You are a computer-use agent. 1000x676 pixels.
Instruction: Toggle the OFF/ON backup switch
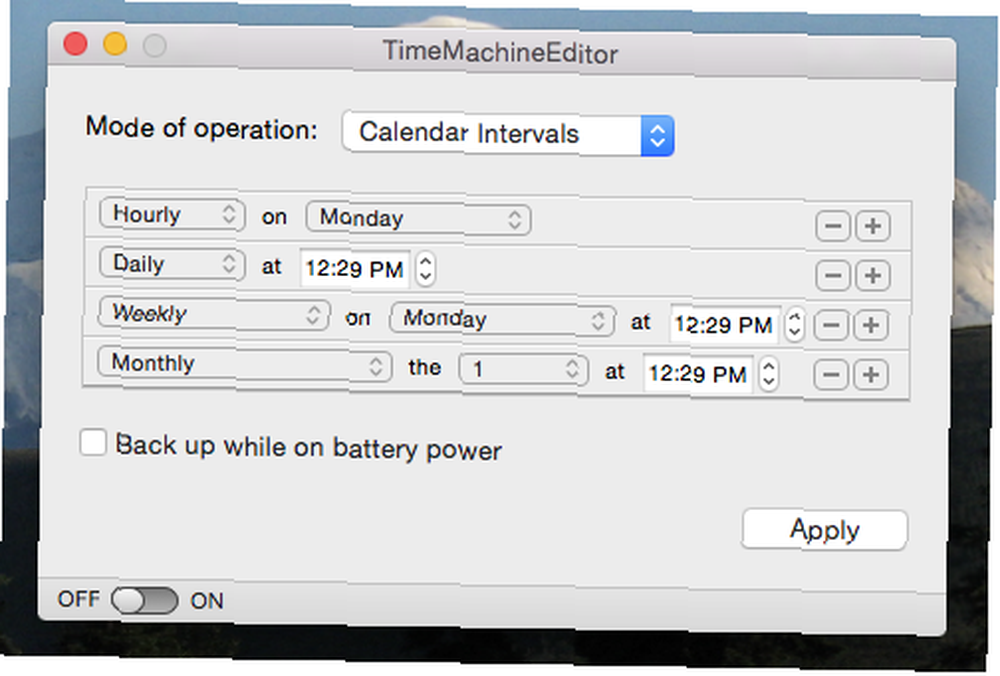tap(144, 601)
